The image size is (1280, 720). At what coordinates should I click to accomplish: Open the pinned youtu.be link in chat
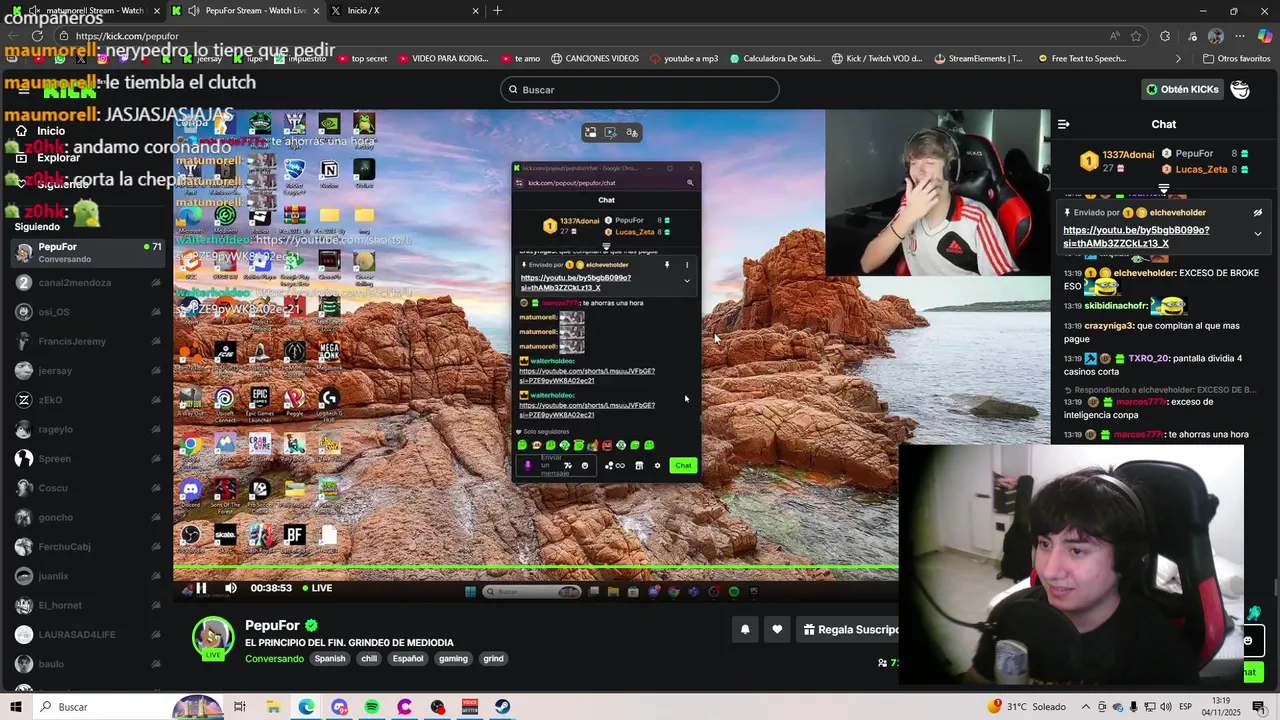coord(1136,236)
